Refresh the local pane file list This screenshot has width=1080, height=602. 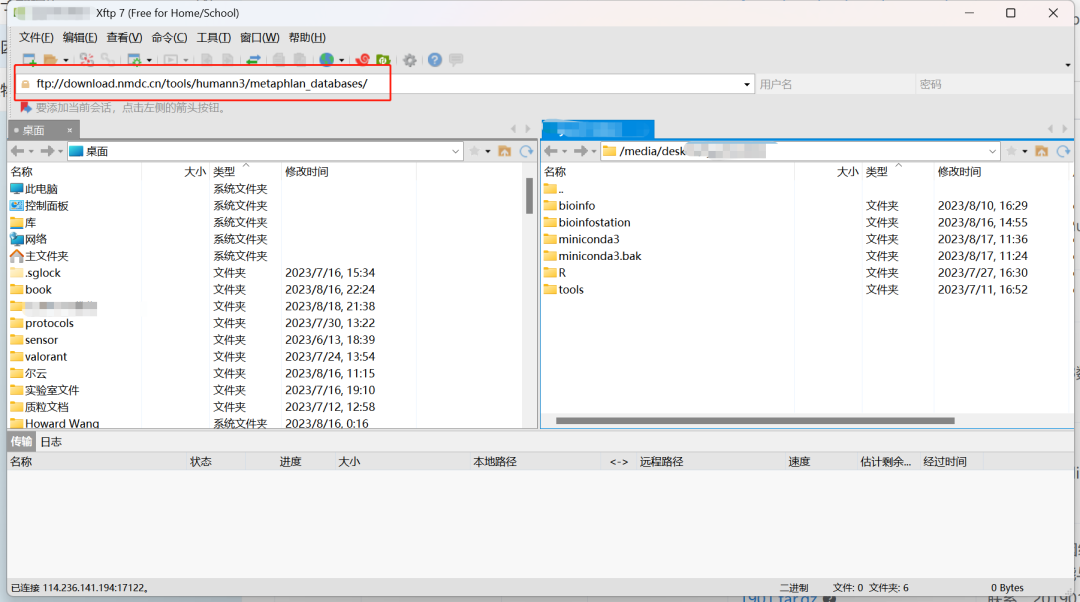(x=526, y=151)
